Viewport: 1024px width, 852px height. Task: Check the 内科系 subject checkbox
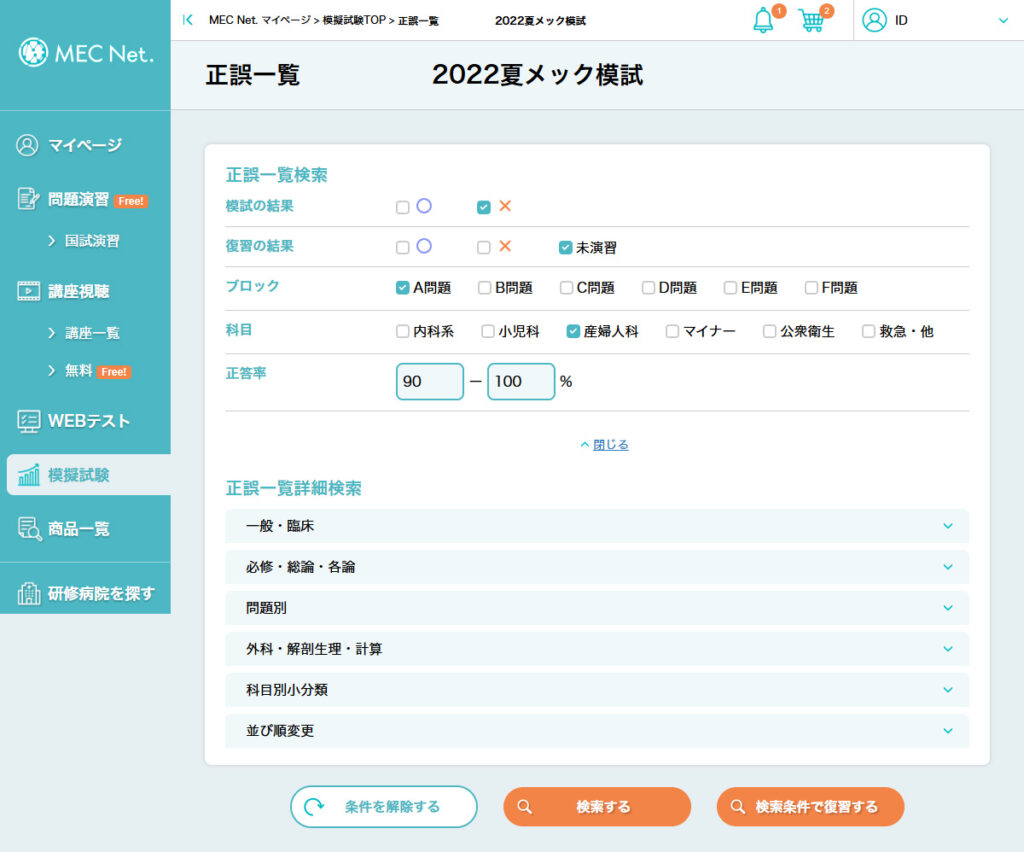tap(403, 332)
